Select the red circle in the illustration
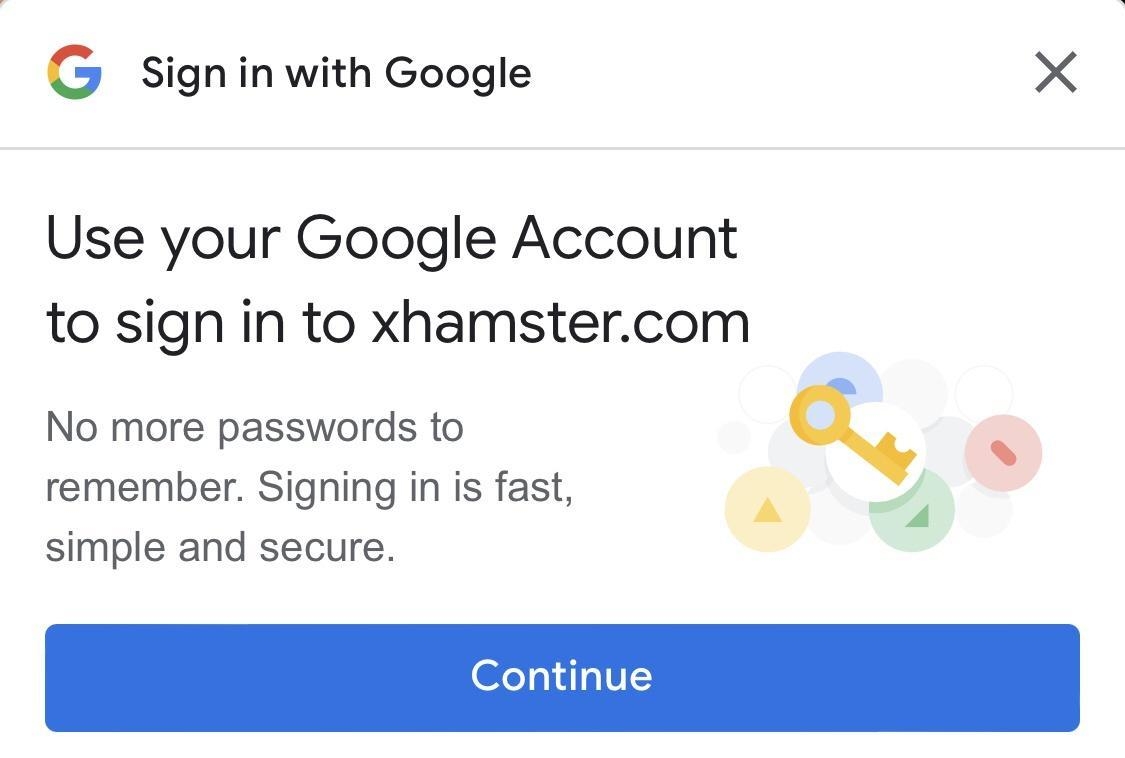This screenshot has width=1125, height=758. click(1004, 452)
